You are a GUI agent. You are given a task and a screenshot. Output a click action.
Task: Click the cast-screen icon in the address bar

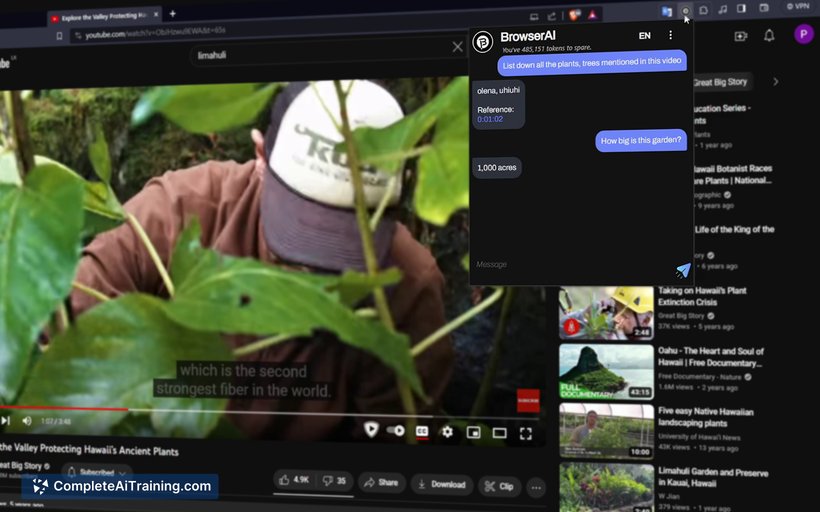[534, 17]
